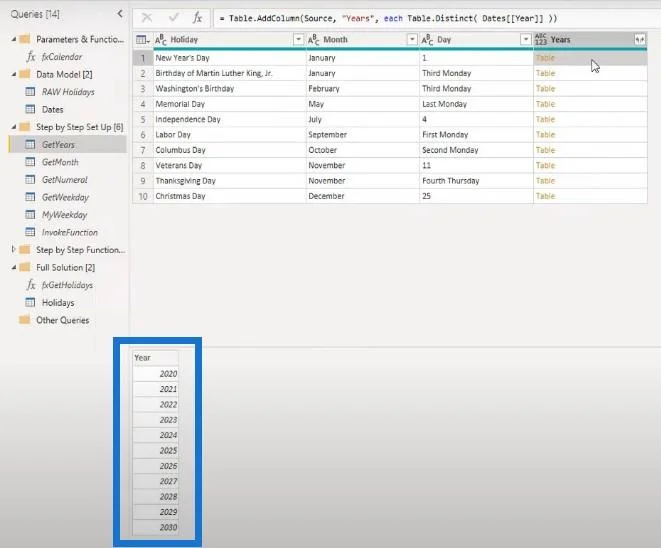Screen dimensions: 661x548
Task: Collapse the Queries pane with the chevron
Action: 120,14
